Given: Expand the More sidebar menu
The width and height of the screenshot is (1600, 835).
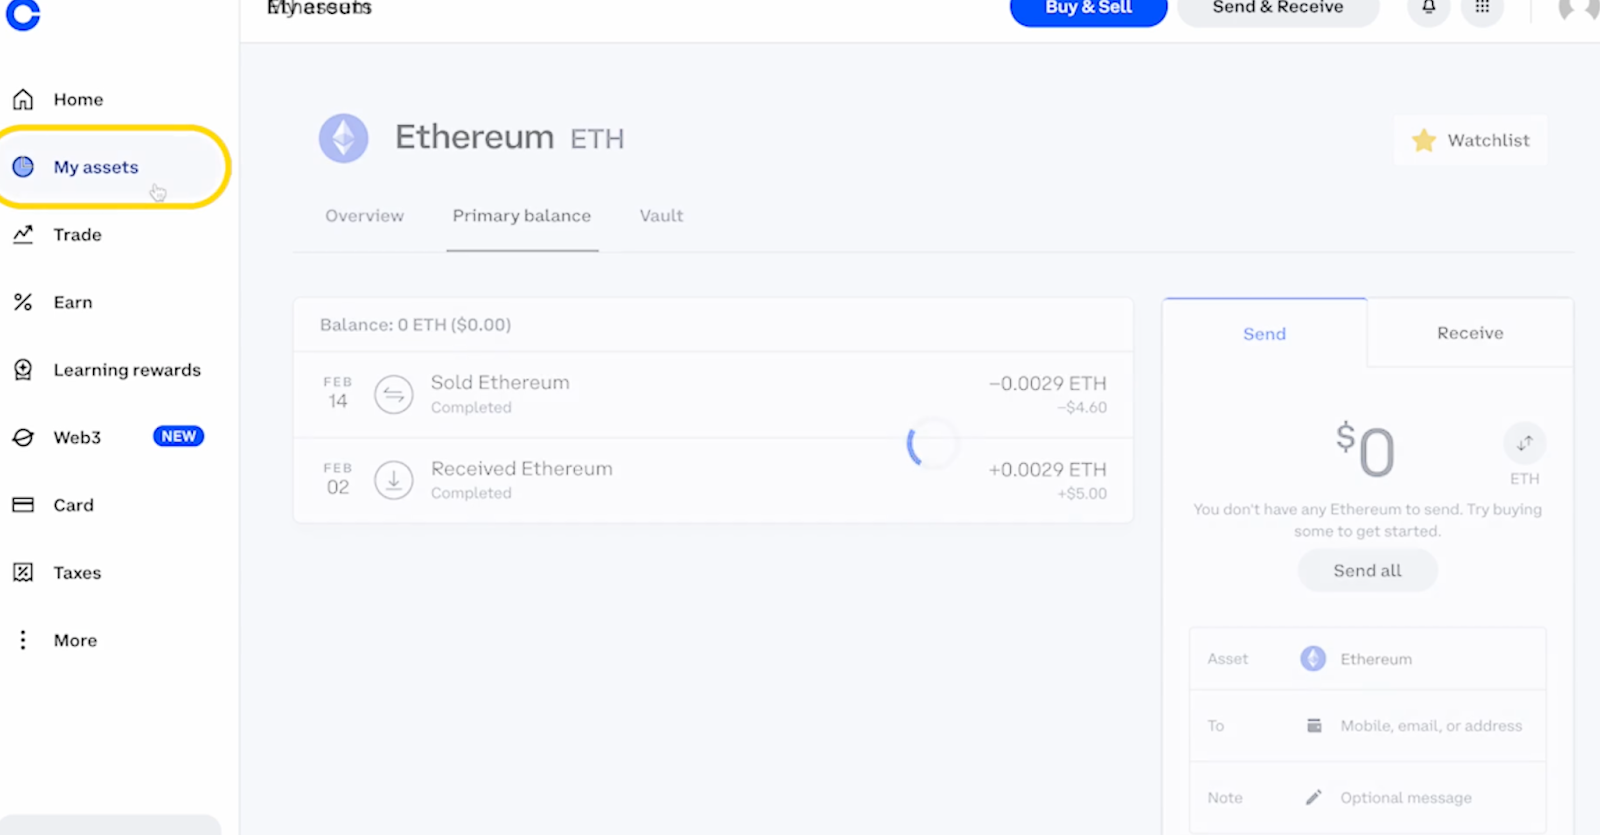Looking at the screenshot, I should click(x=55, y=640).
